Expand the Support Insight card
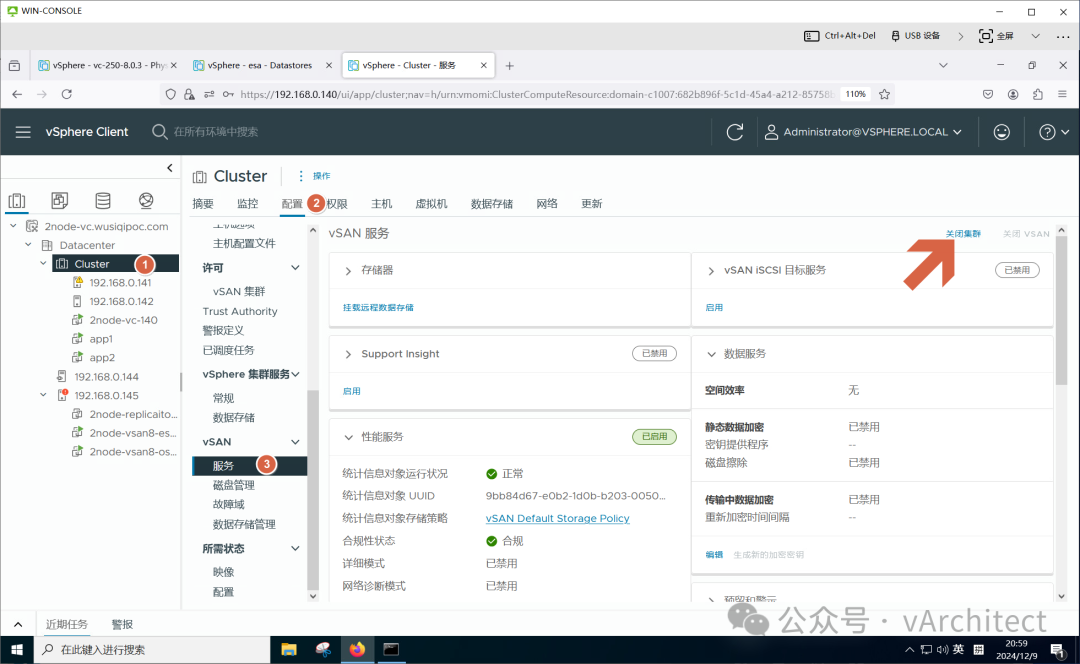 348,354
